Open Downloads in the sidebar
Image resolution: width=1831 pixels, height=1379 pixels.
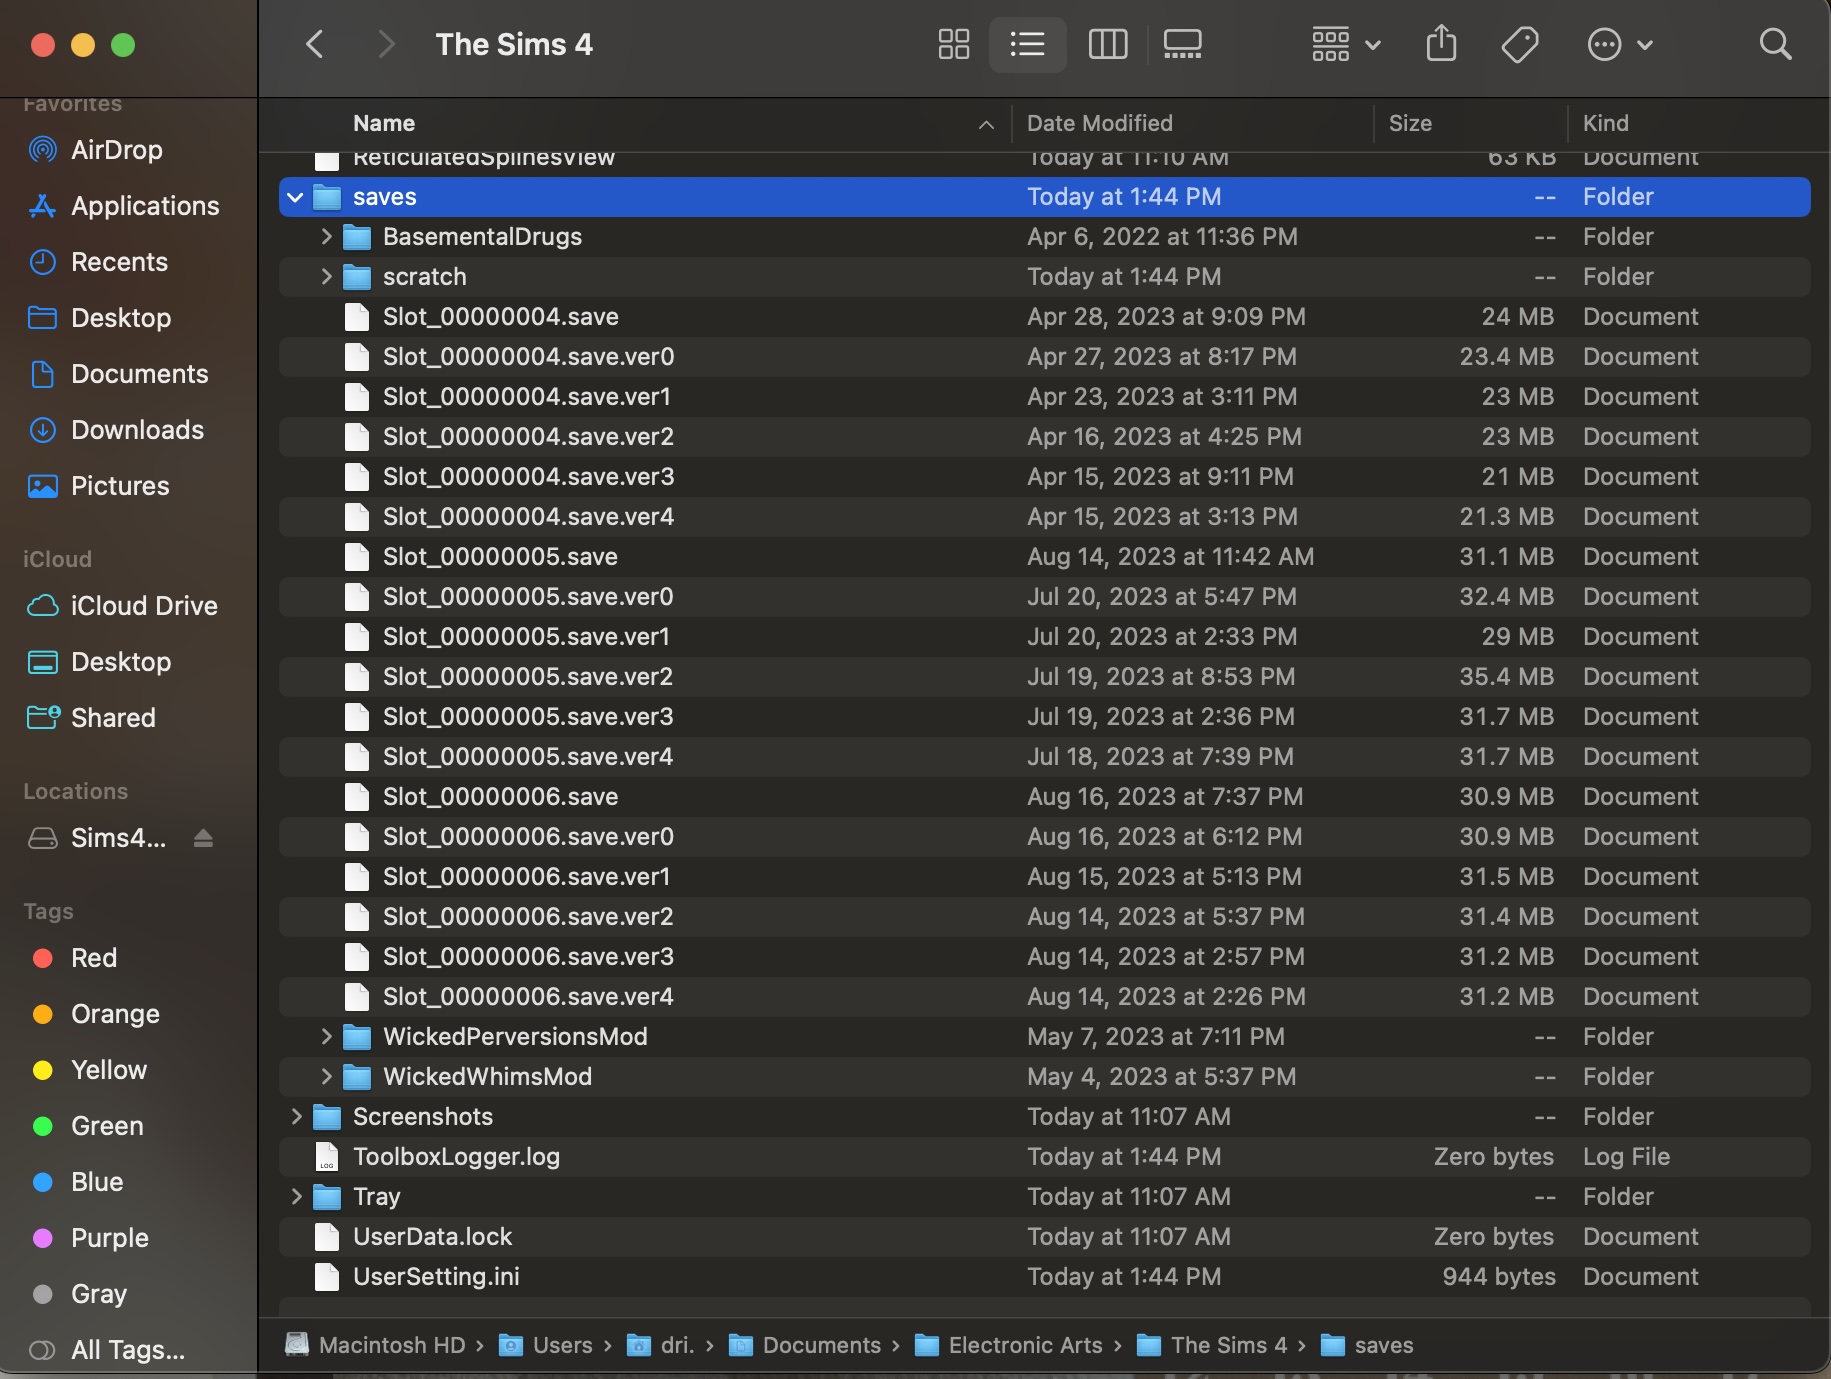point(137,430)
